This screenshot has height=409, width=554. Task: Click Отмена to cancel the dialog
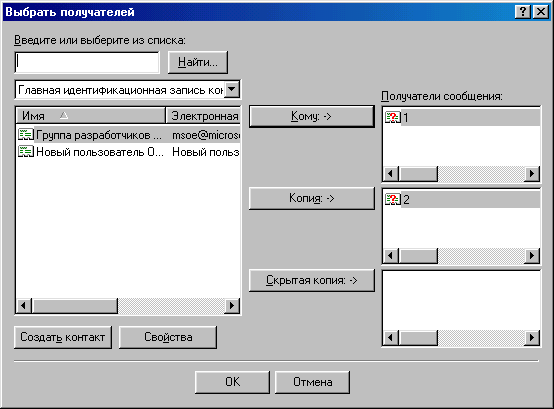click(x=312, y=382)
